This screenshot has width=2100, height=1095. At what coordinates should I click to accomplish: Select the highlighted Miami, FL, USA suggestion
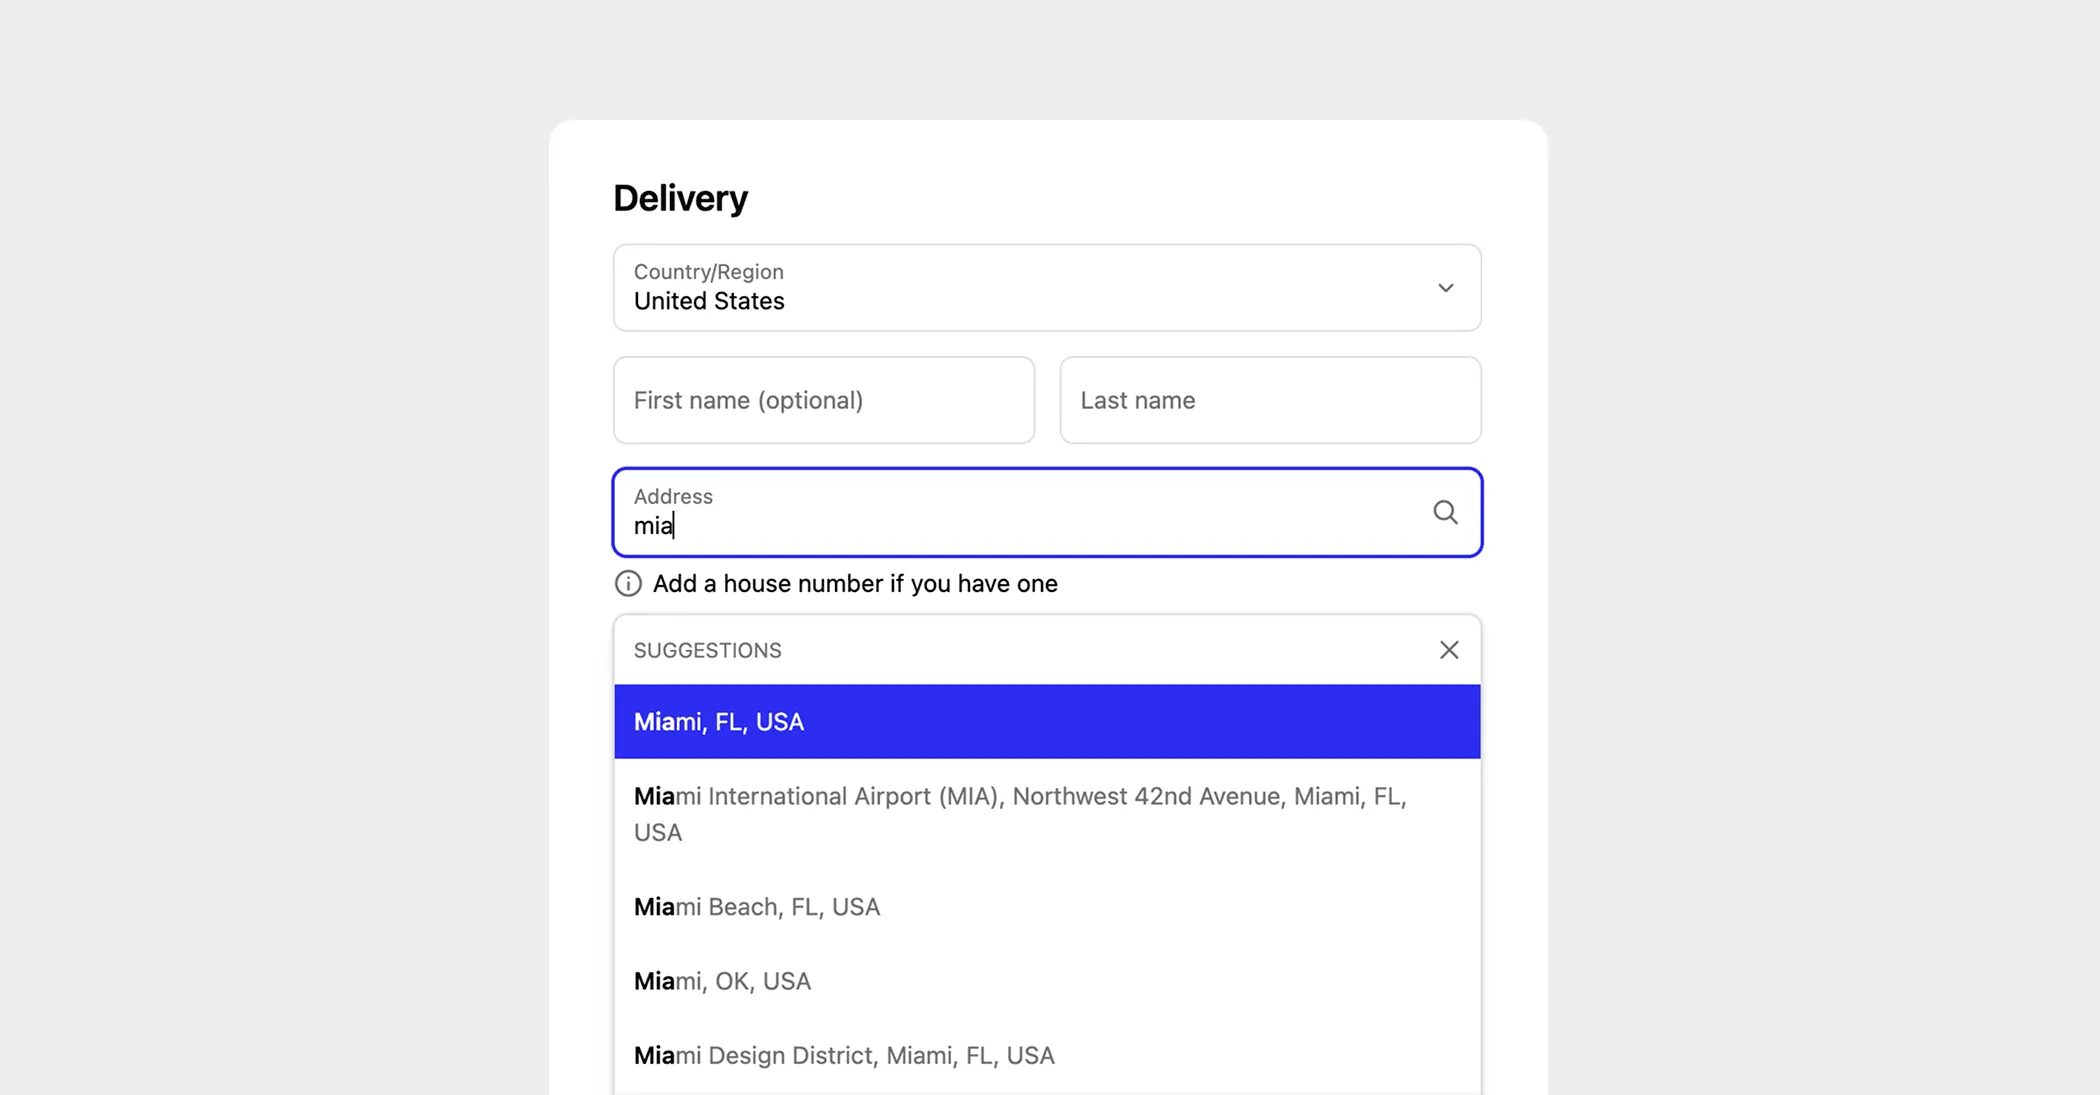point(1046,721)
